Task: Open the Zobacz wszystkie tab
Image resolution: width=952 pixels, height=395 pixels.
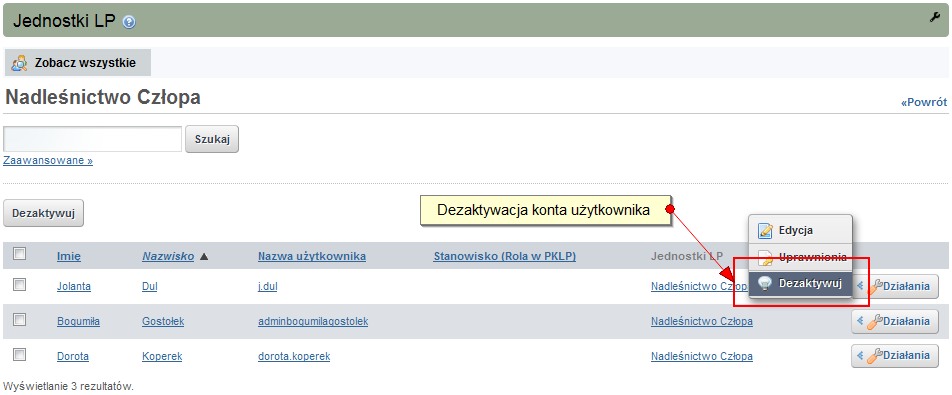Action: (x=78, y=62)
